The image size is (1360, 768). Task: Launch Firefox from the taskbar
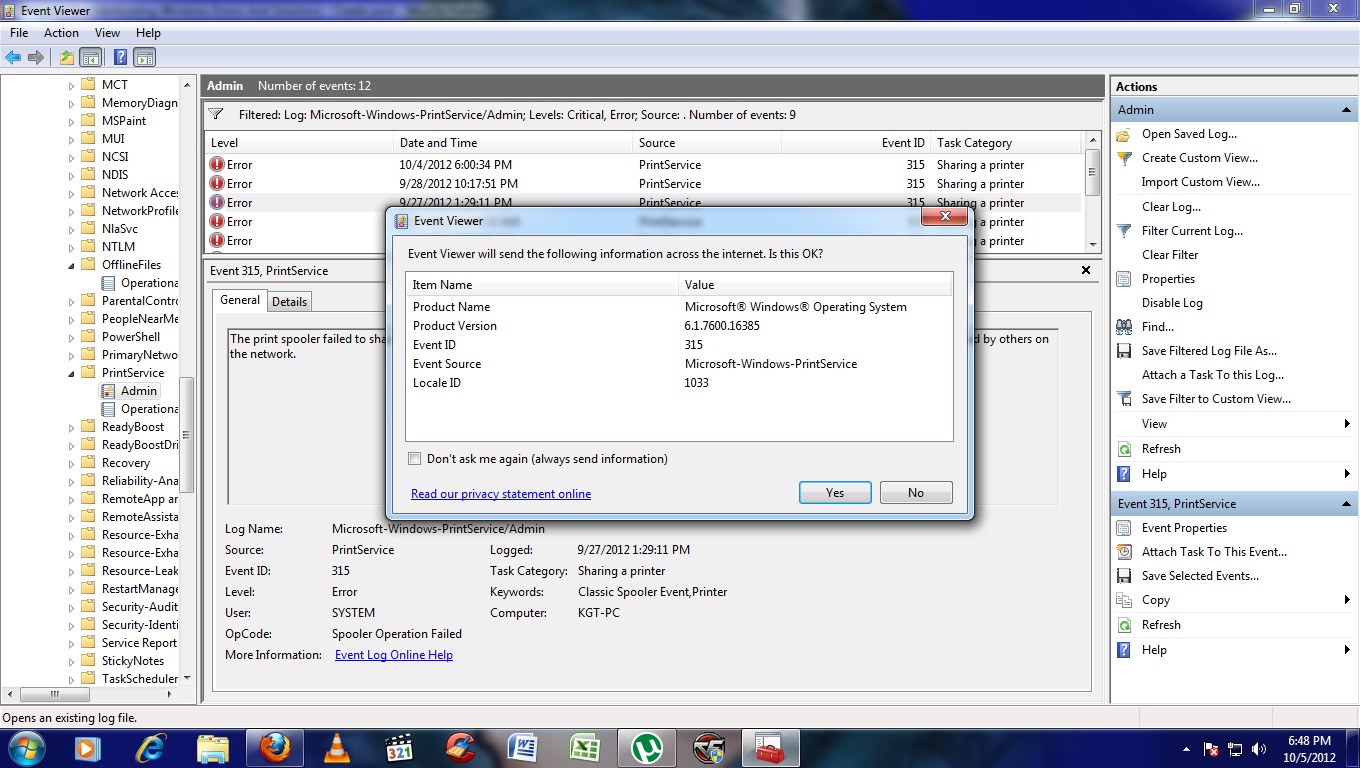coord(274,747)
